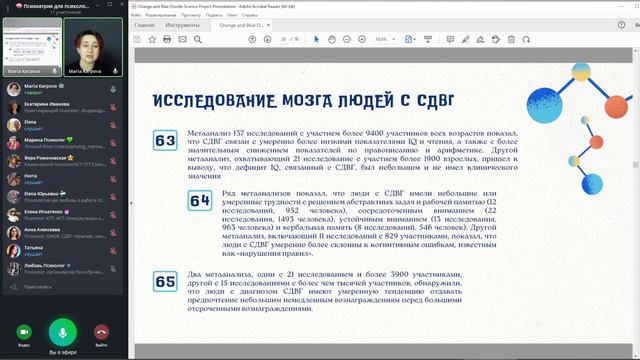This screenshot has width=640, height=360.
Task: Go to previous page arrow up icon
Action: coord(252,40)
